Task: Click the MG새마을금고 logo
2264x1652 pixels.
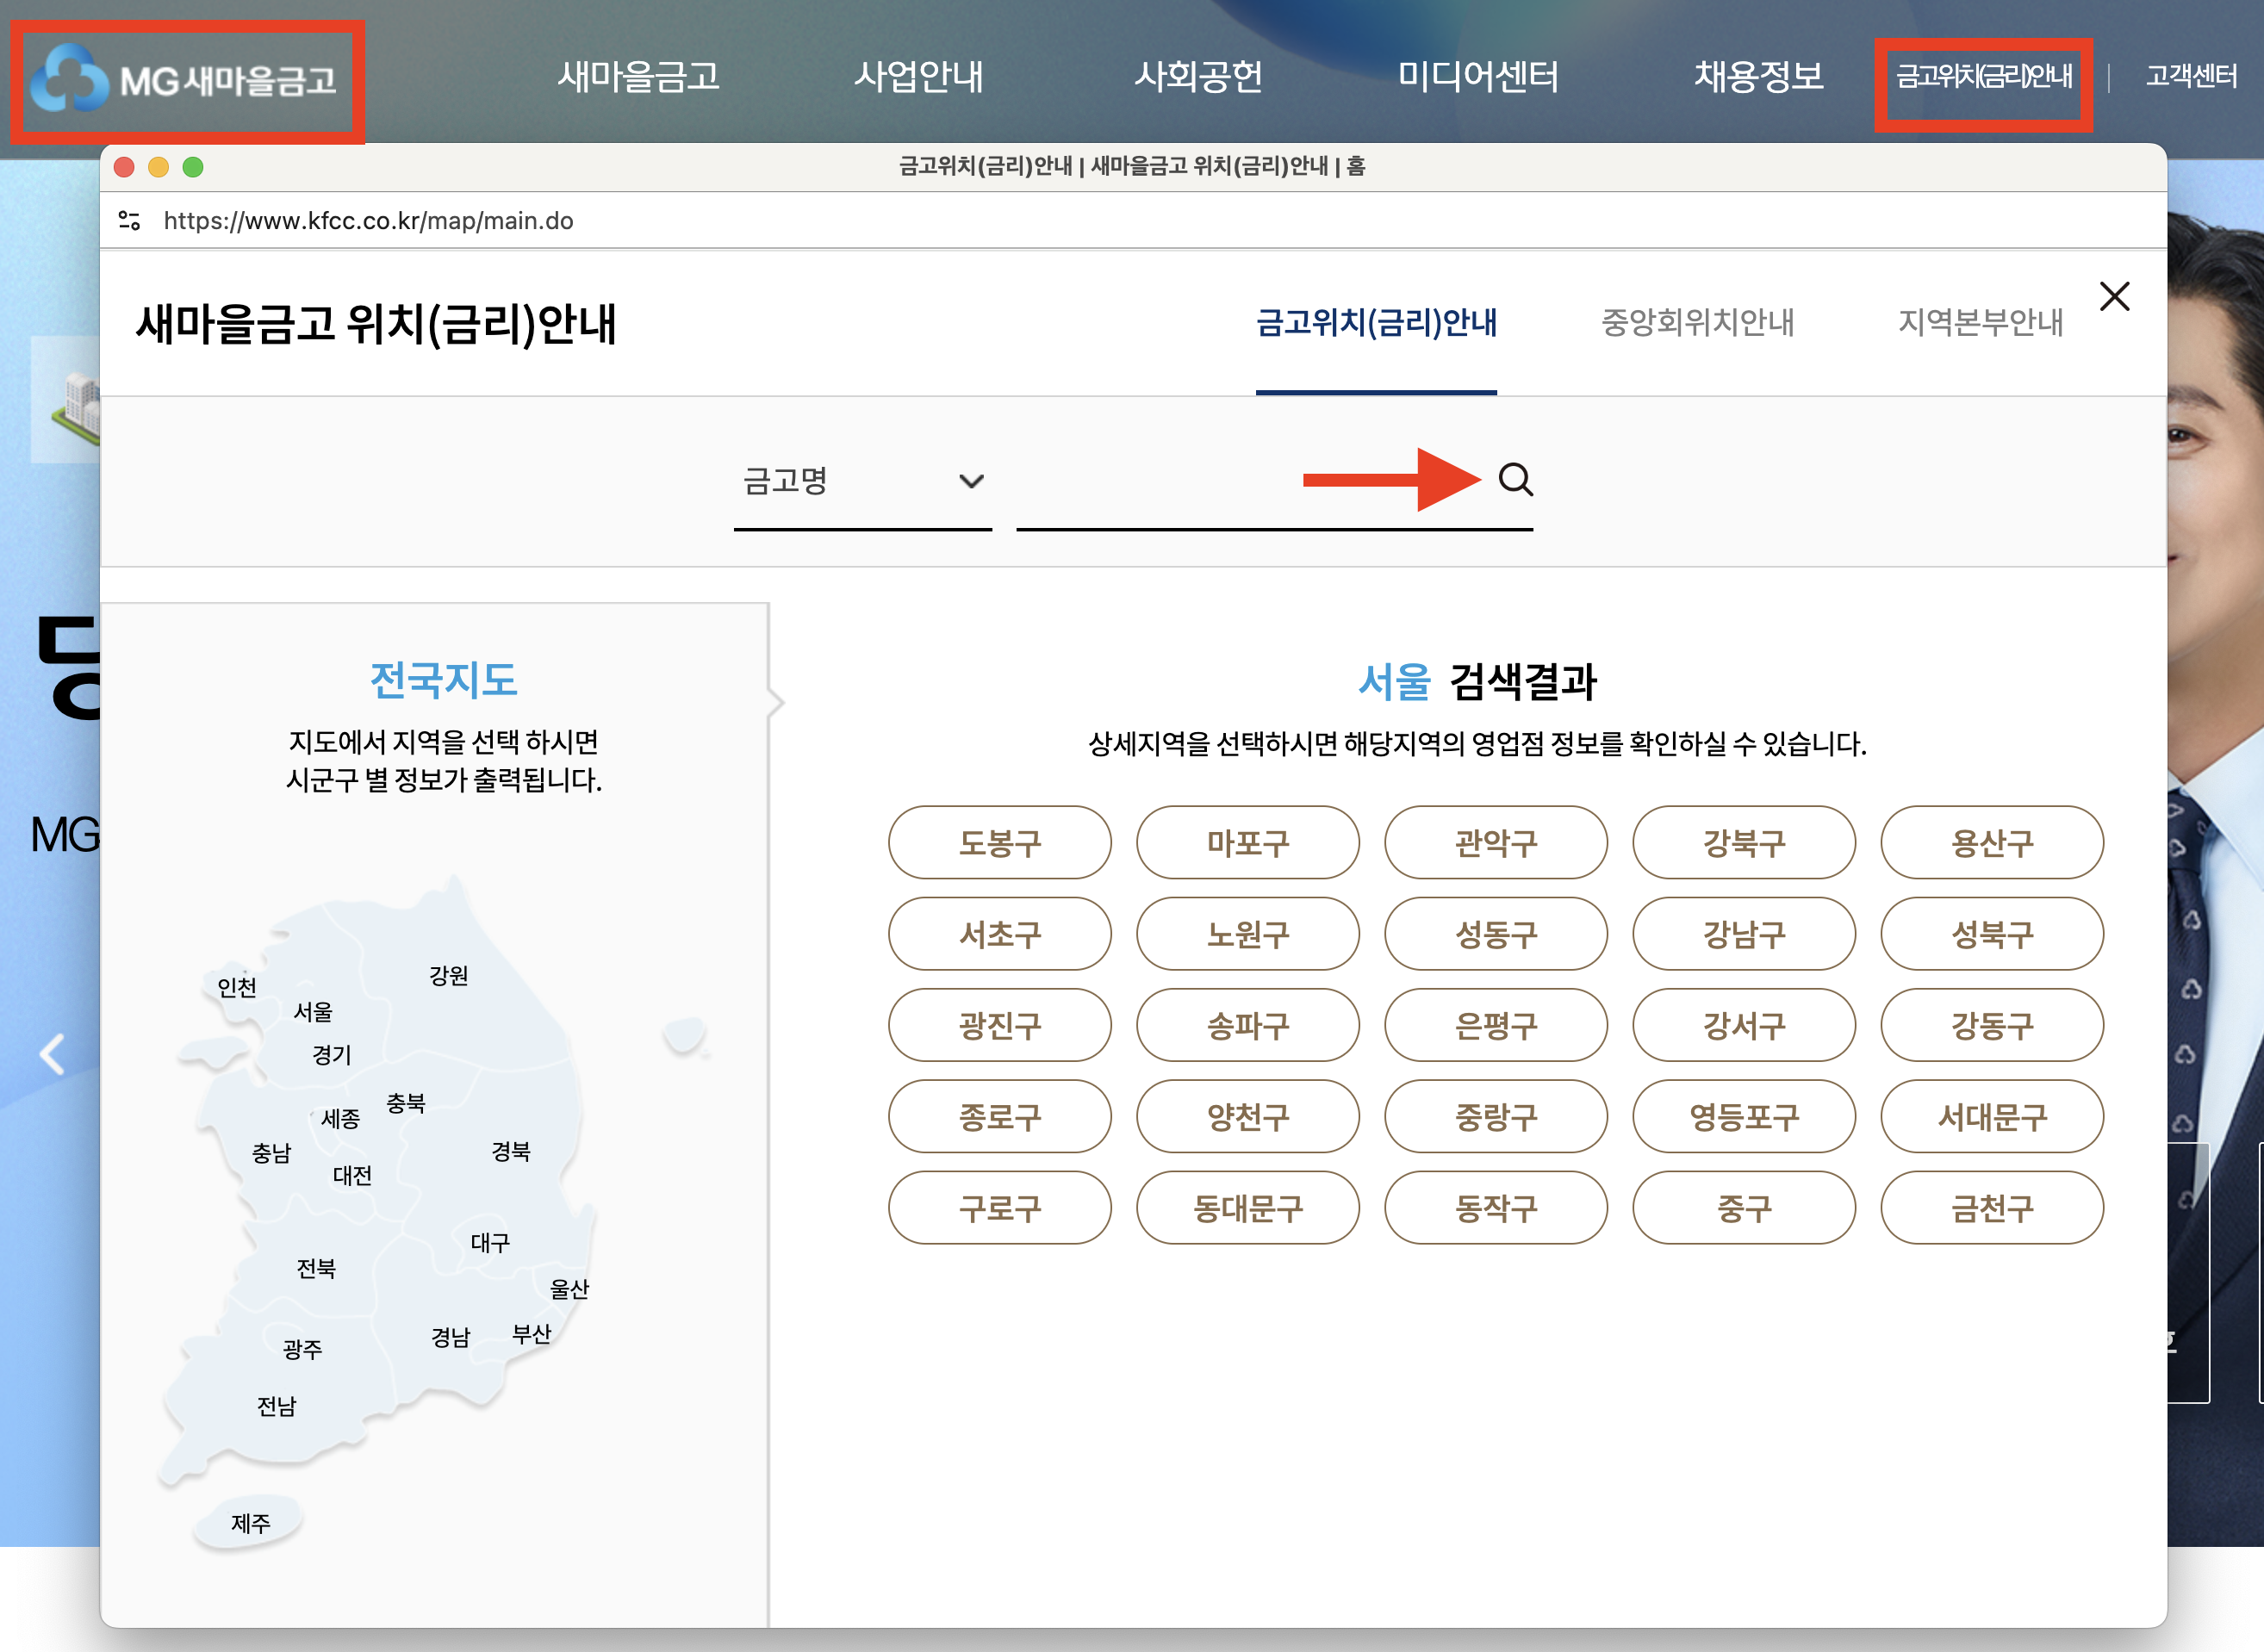Action: [187, 81]
